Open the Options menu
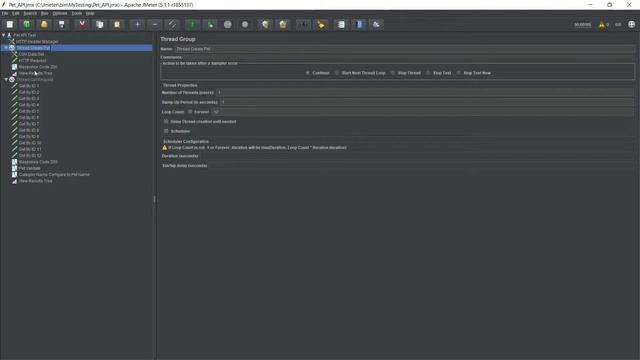The height and width of the screenshot is (360, 640). tap(60, 13)
